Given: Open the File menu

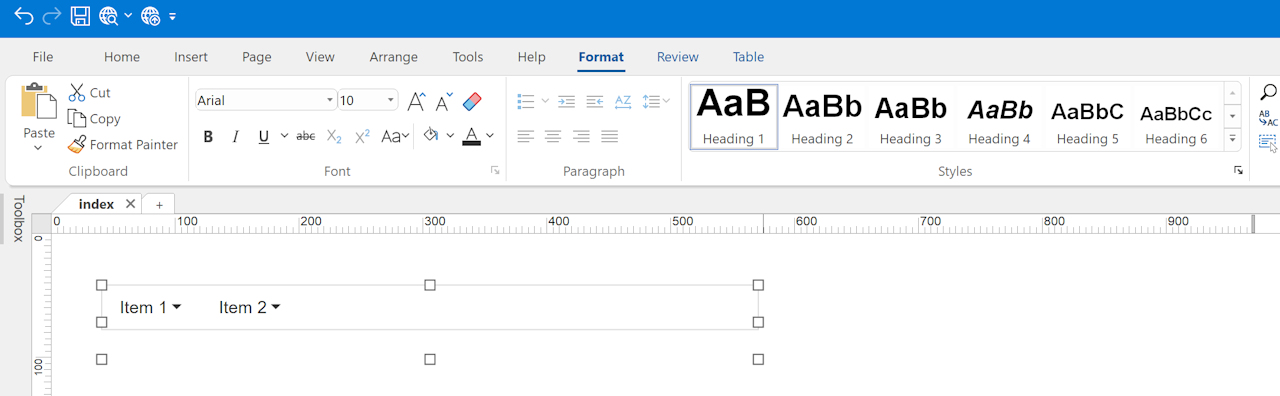Looking at the screenshot, I should click(43, 57).
